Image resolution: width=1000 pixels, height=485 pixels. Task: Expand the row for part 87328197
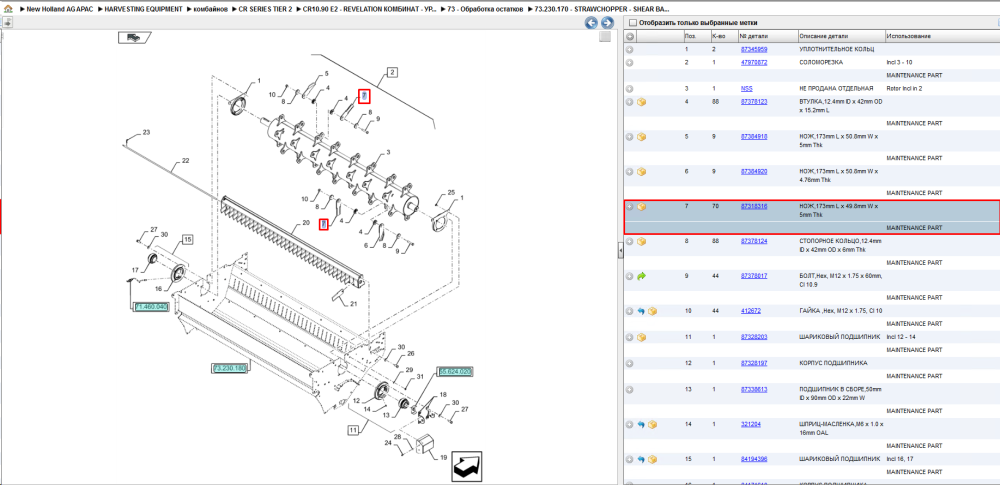[629, 363]
